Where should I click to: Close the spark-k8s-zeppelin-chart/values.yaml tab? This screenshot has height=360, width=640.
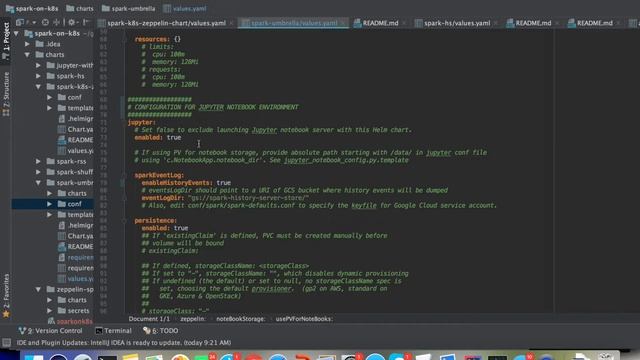pyautogui.click(x=231, y=23)
